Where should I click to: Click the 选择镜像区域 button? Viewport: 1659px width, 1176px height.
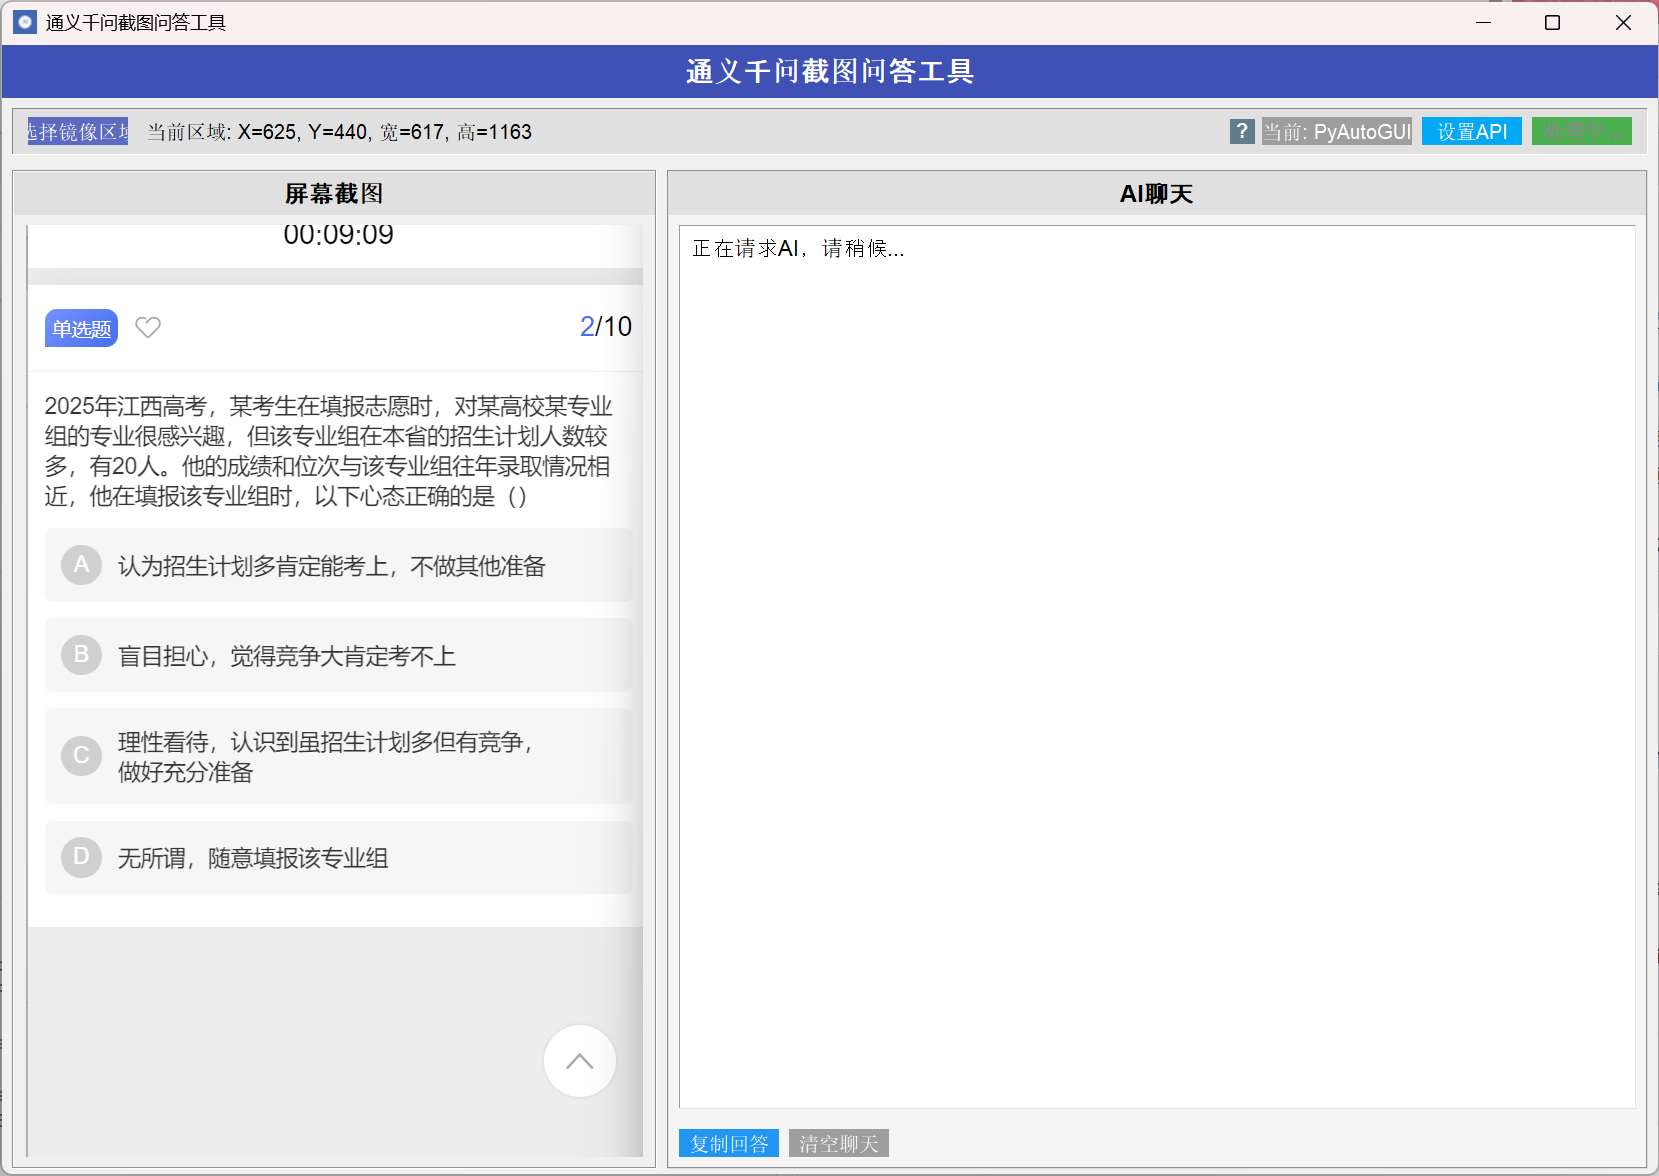point(77,131)
